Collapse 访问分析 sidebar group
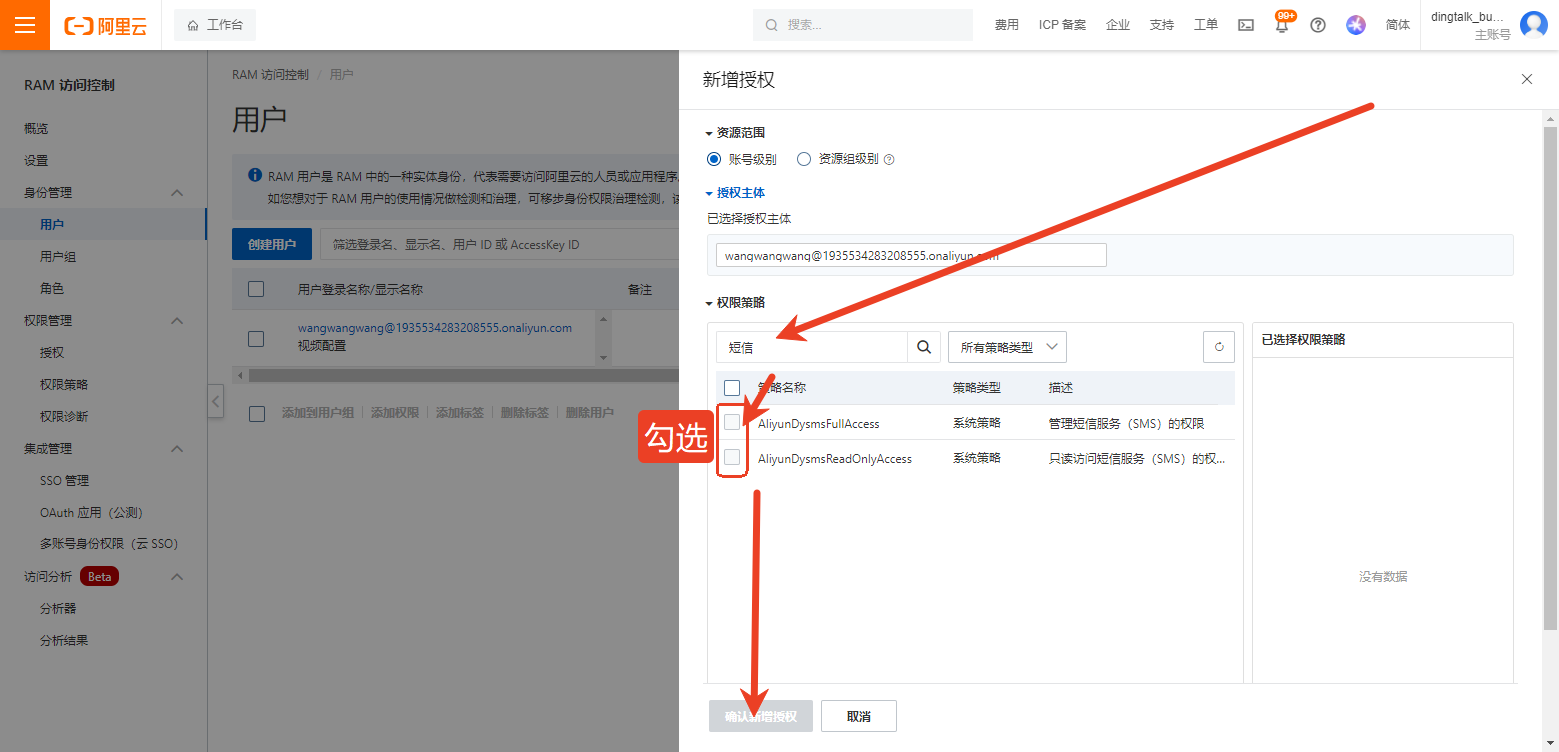This screenshot has width=1559, height=752. coord(177,577)
